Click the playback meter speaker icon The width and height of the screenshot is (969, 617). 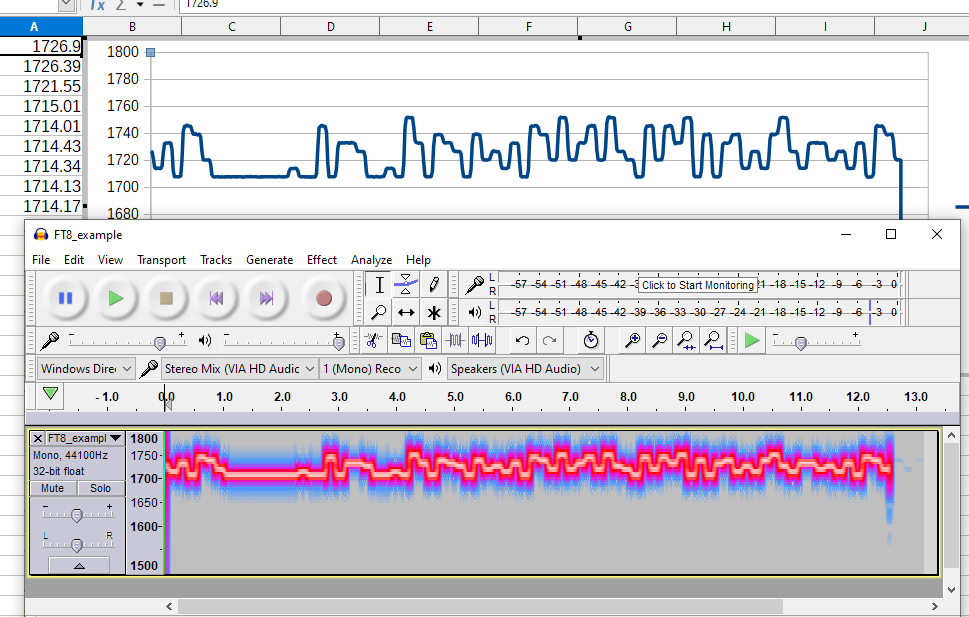[x=474, y=312]
